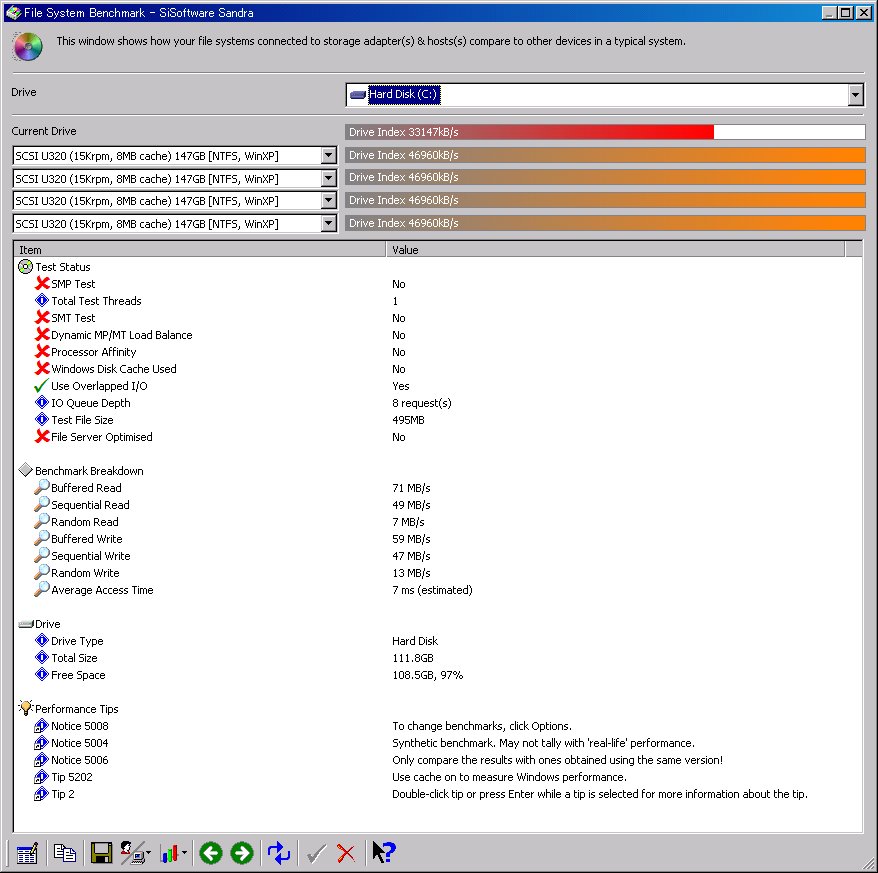Click the Item column header

click(199, 250)
